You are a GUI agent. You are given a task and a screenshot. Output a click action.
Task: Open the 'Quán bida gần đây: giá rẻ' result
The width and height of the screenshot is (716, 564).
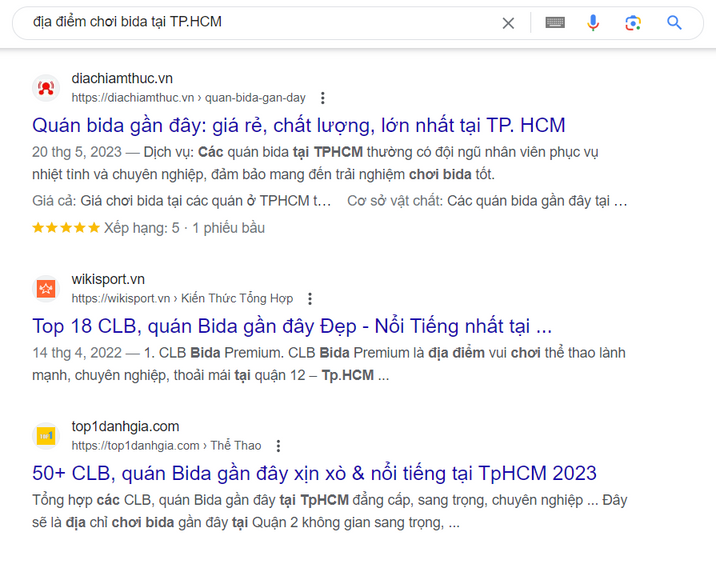click(x=298, y=125)
